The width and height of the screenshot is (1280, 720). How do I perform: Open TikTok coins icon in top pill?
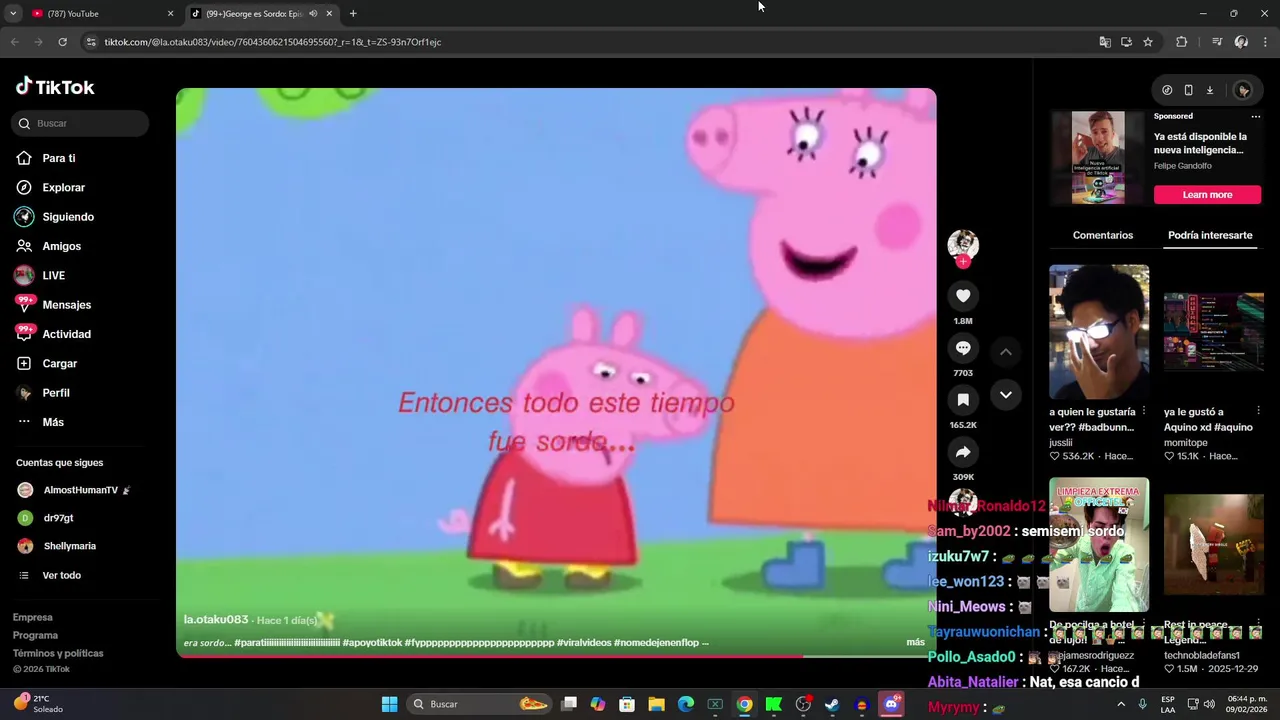[1167, 90]
